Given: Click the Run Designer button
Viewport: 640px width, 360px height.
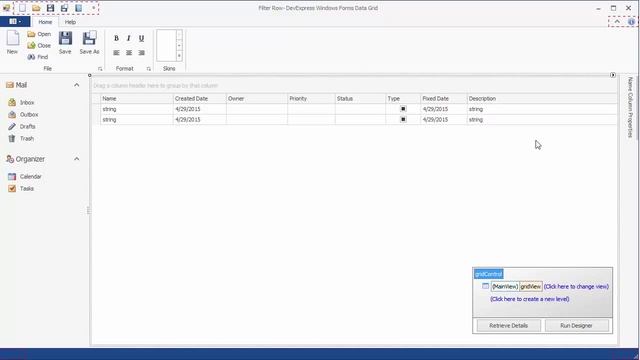Looking at the screenshot, I should [576, 325].
